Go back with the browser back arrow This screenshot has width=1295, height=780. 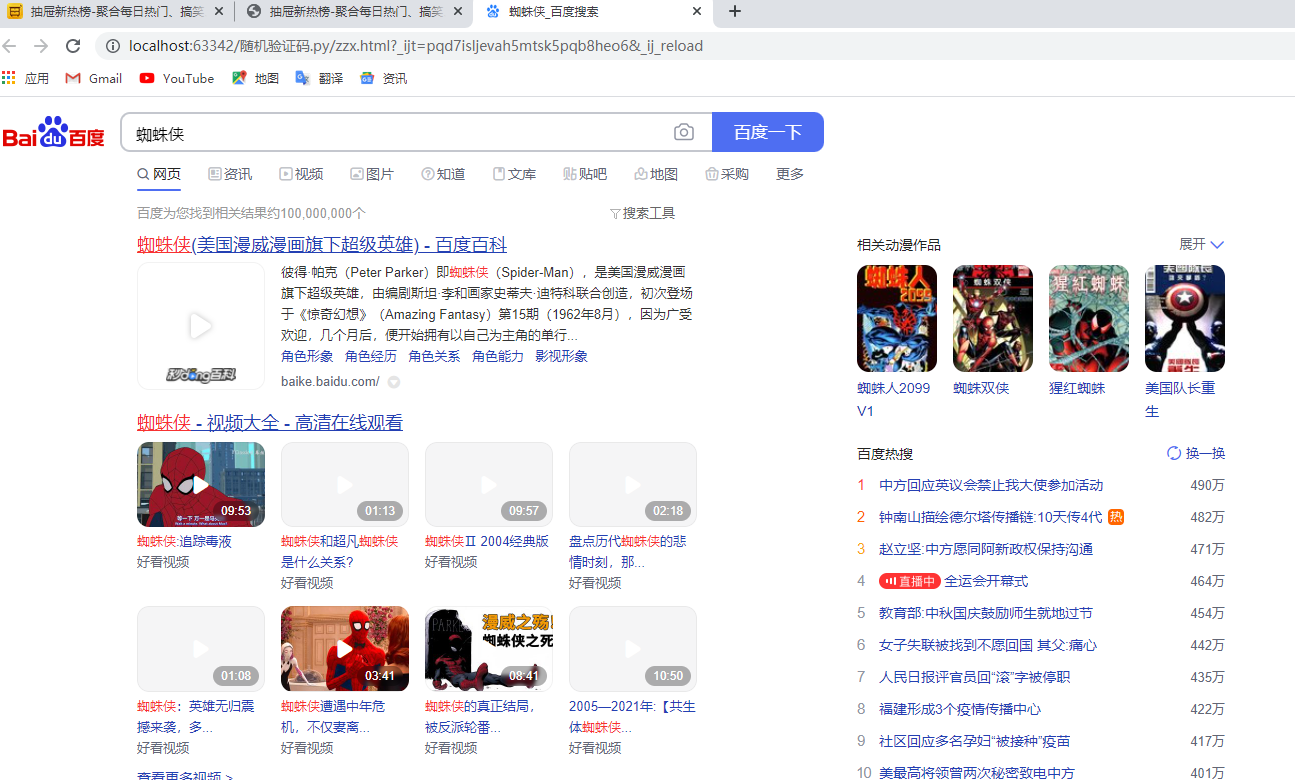(10, 46)
